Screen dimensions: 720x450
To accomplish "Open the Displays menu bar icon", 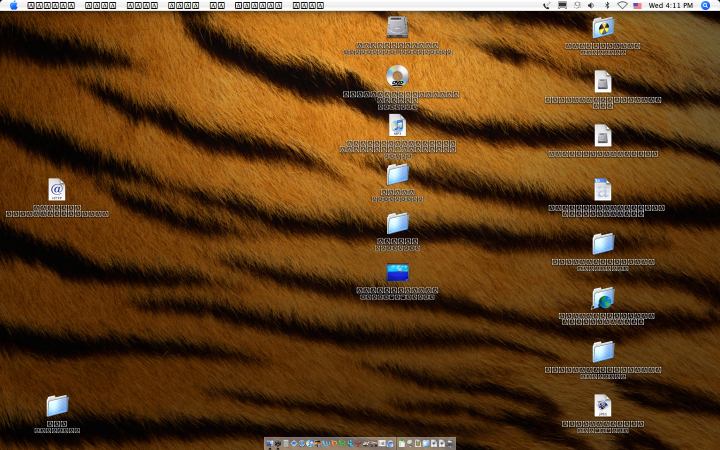I will coord(562,6).
